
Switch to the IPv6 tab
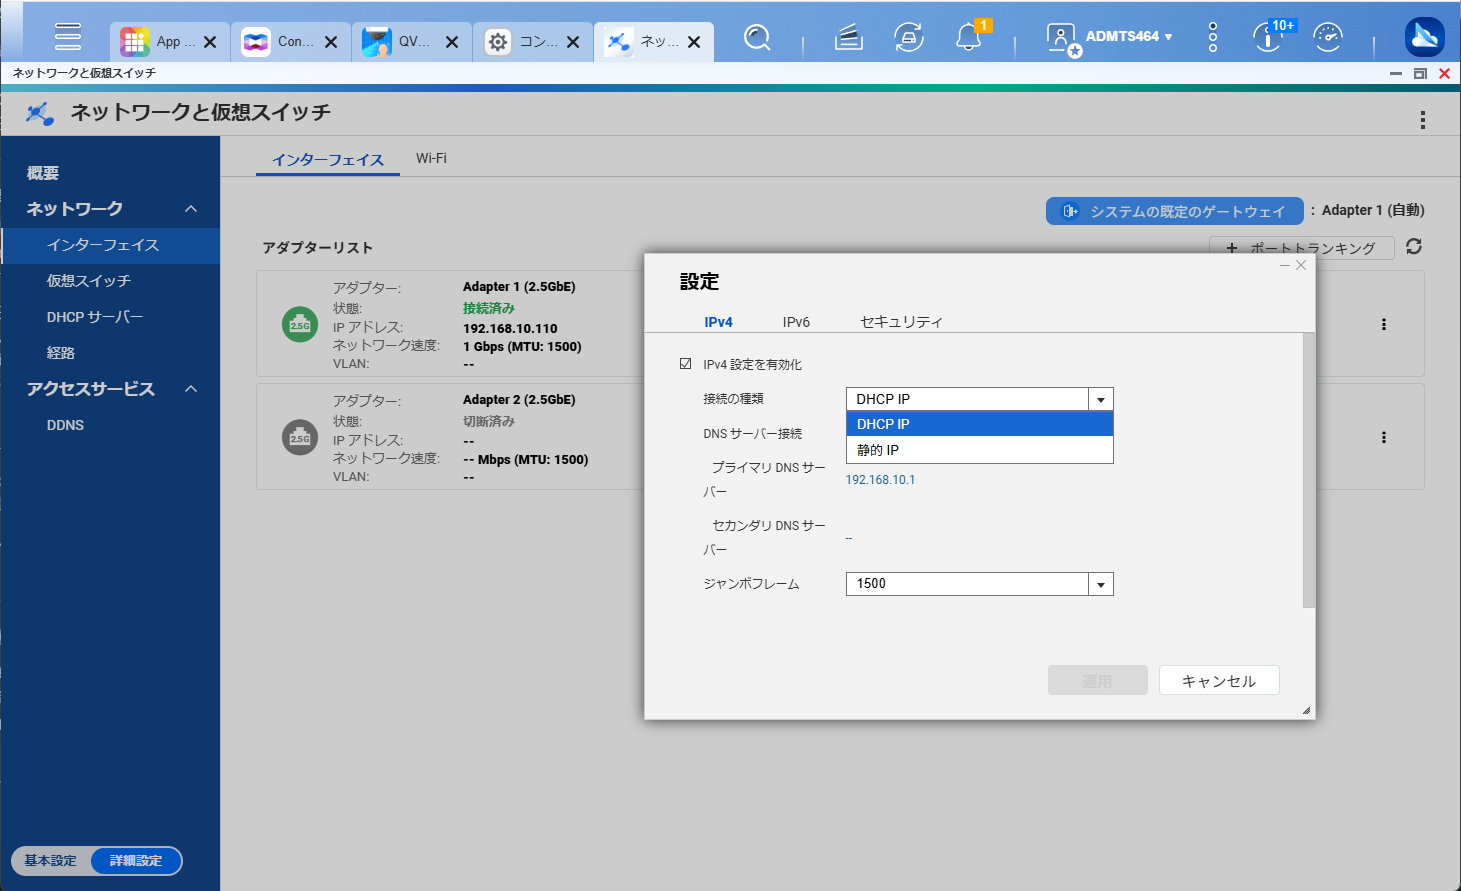point(796,322)
